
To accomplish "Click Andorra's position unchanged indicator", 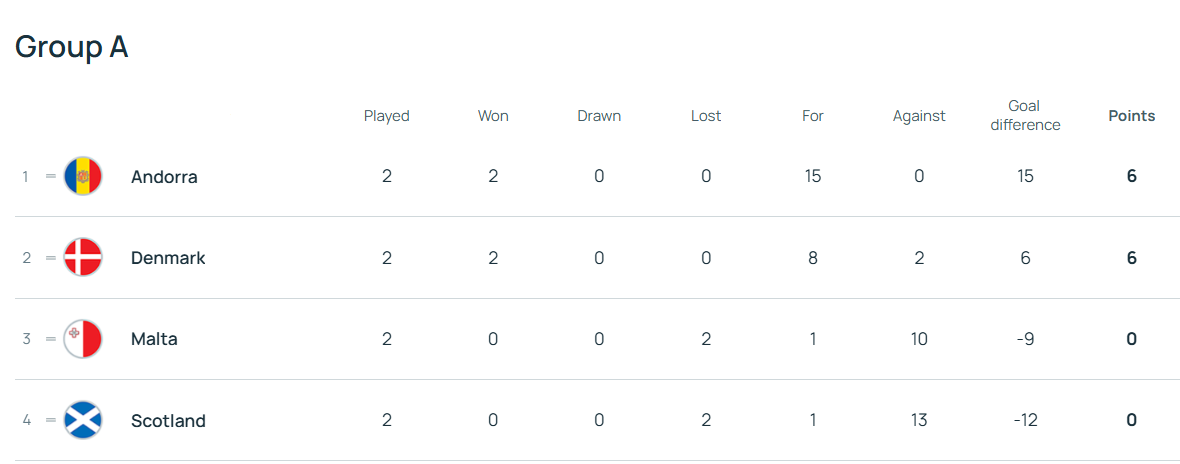I will tap(51, 176).
